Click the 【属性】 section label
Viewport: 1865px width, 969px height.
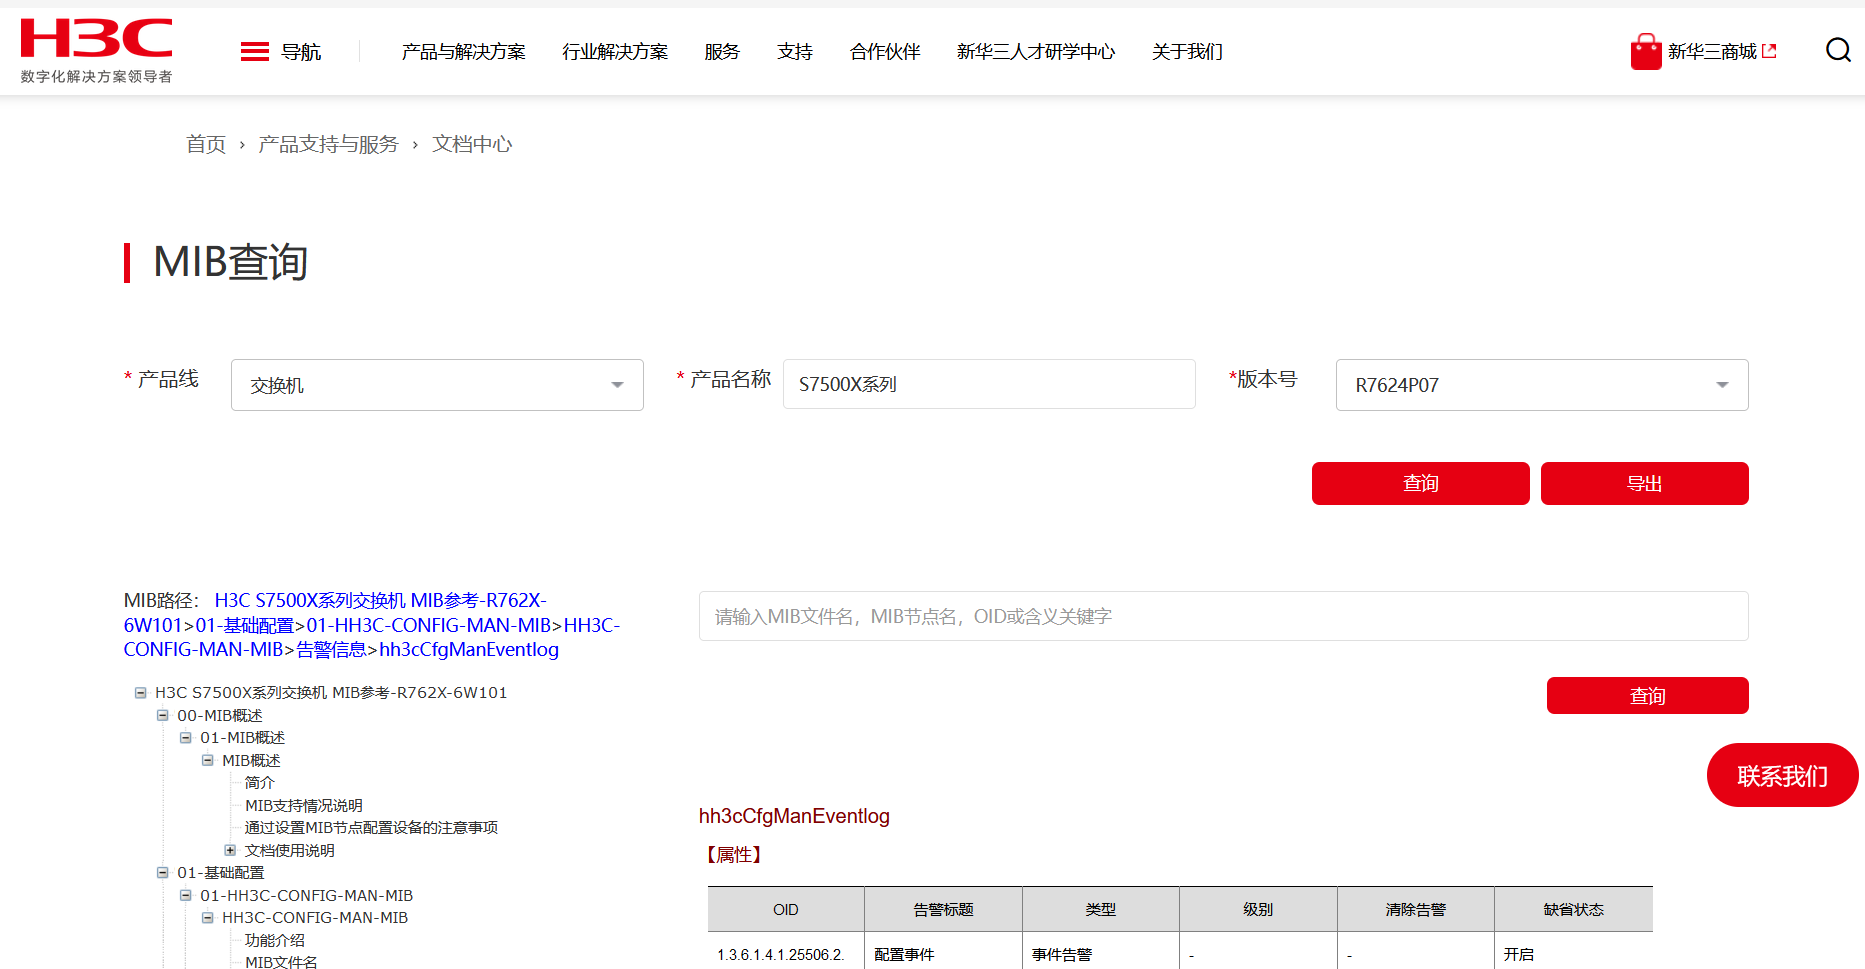(734, 854)
